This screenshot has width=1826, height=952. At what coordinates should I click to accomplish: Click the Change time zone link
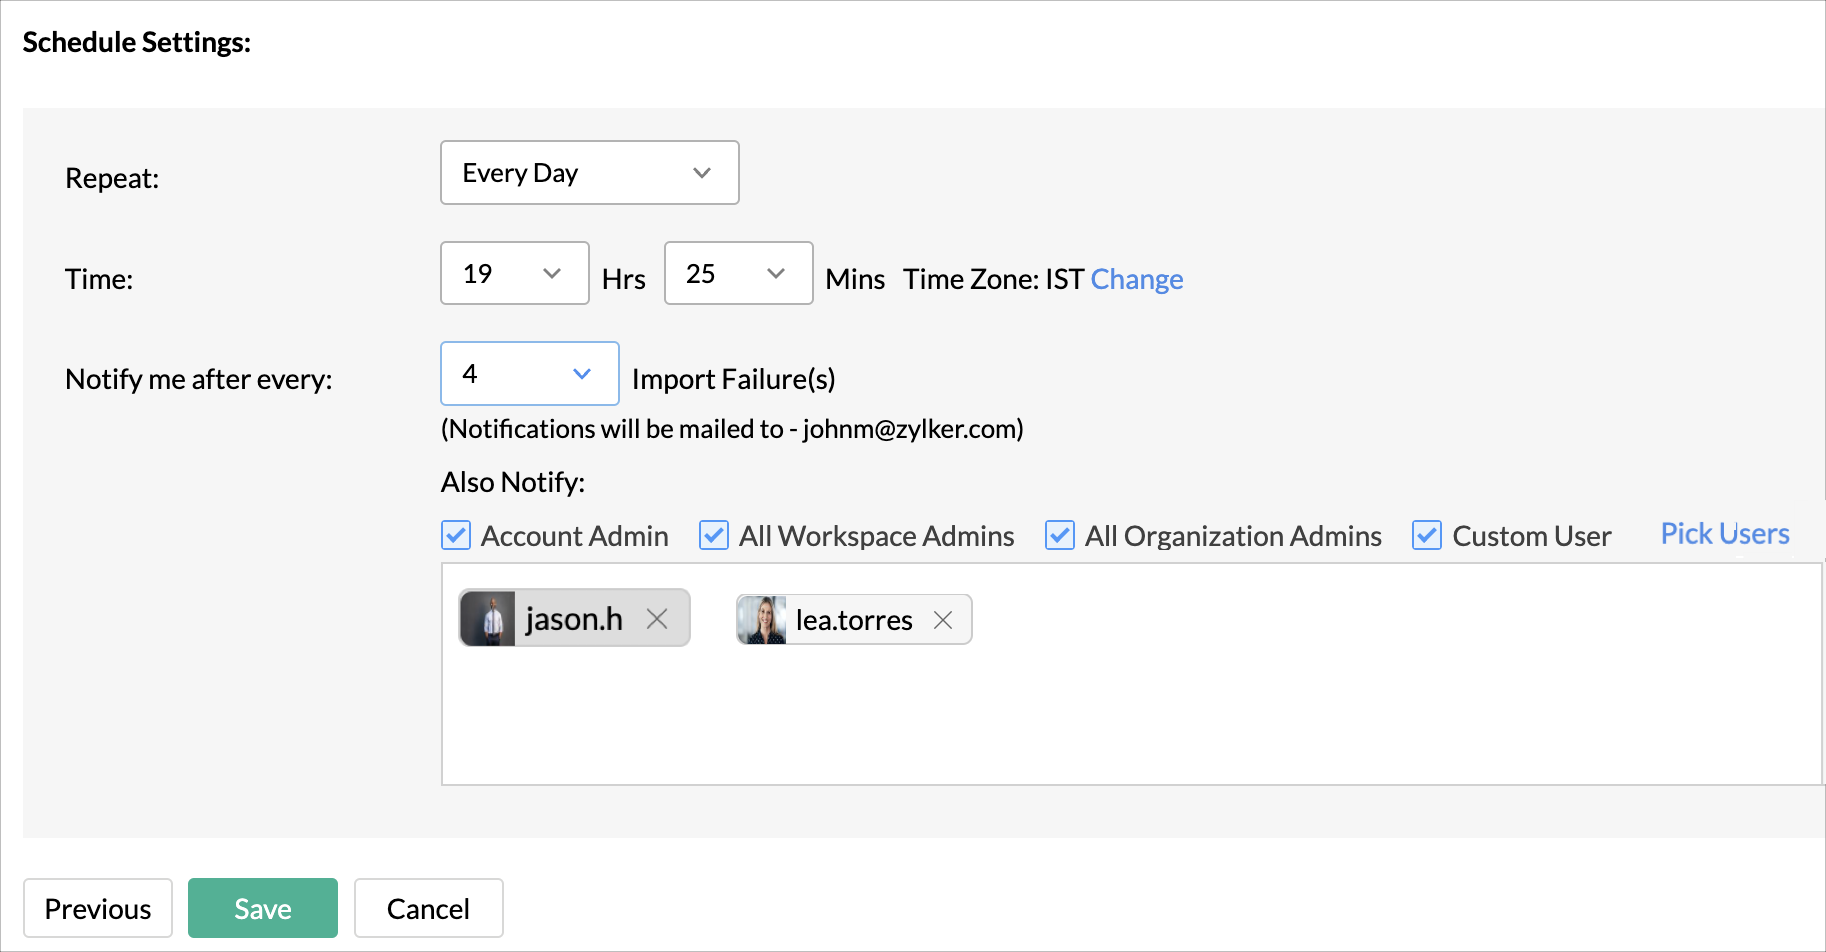point(1137,279)
